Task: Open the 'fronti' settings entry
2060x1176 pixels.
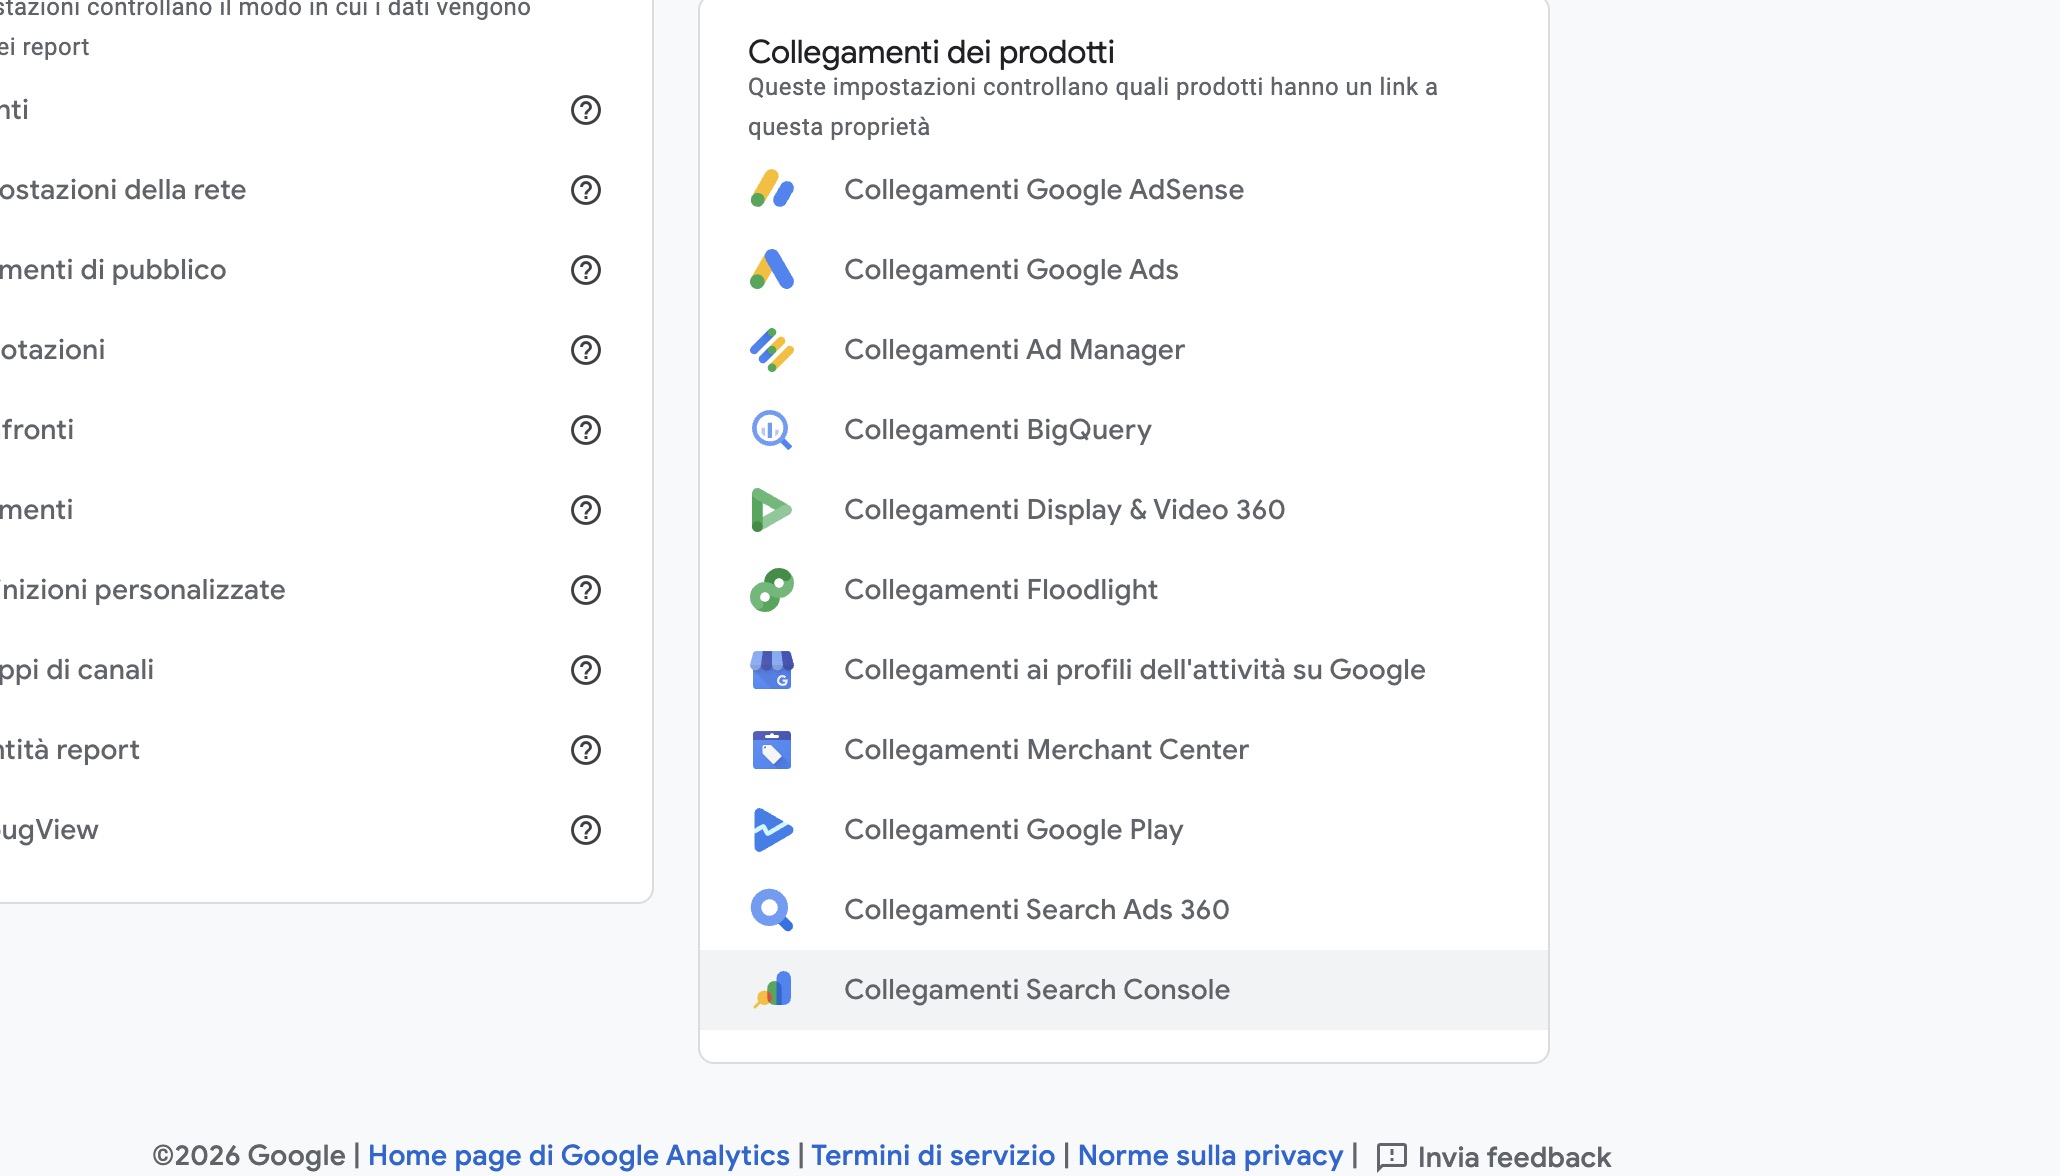Action: (37, 430)
